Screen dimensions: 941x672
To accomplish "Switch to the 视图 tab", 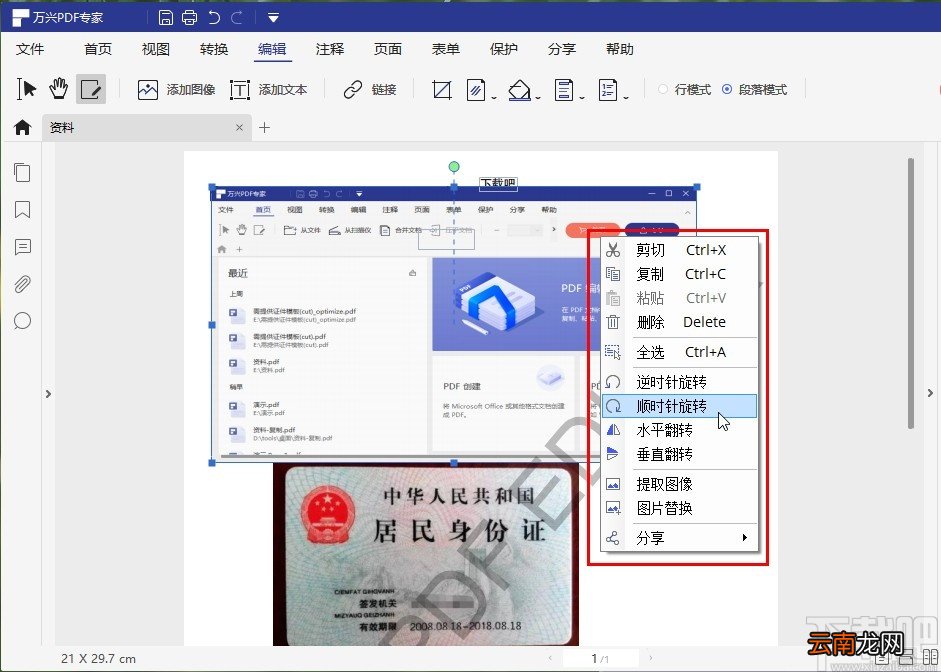I will [155, 49].
